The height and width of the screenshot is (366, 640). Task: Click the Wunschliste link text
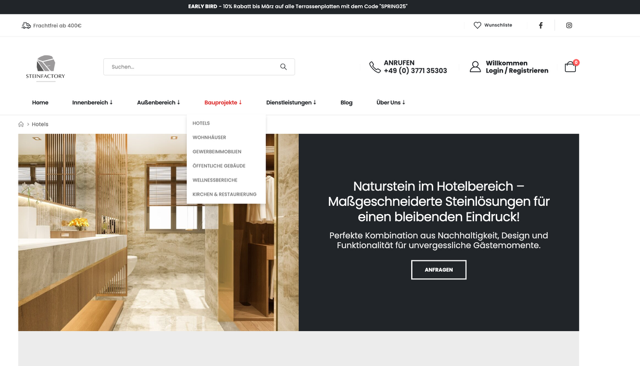pyautogui.click(x=498, y=25)
